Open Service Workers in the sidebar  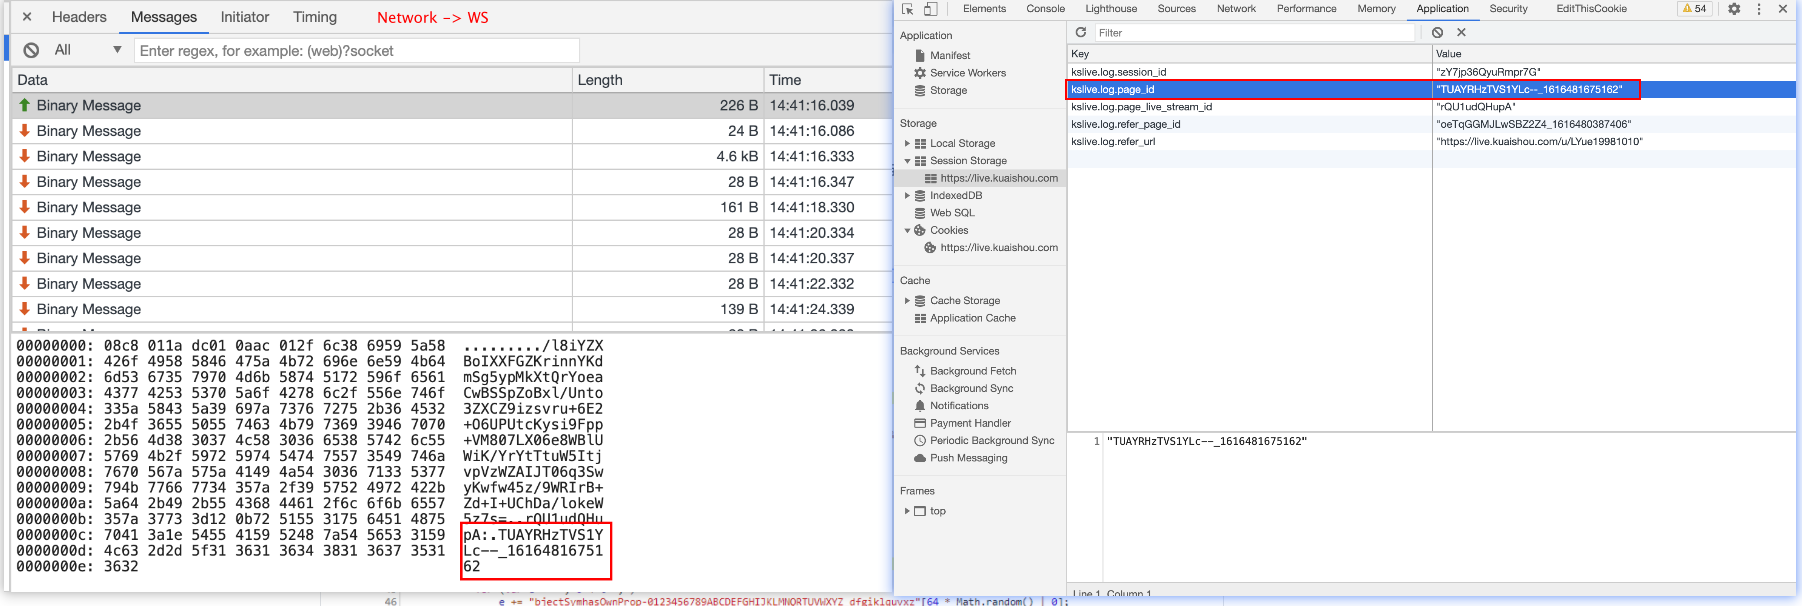coord(968,73)
